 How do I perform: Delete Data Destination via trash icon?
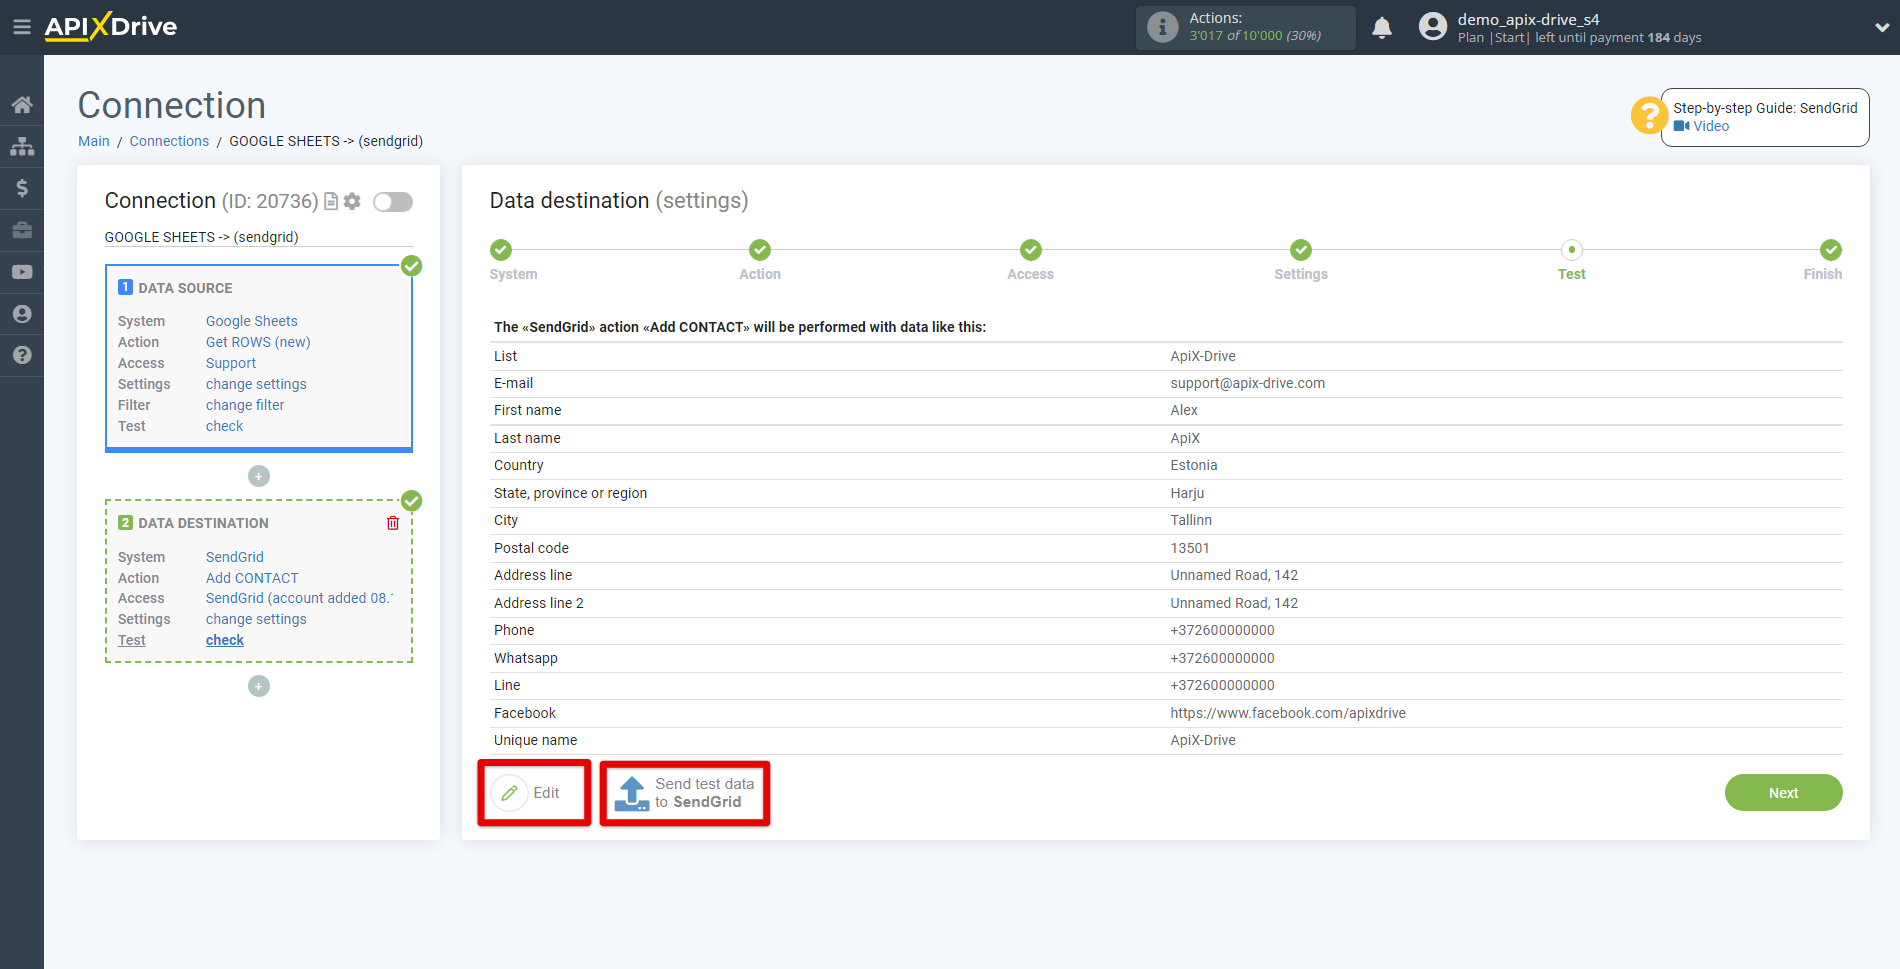click(x=393, y=523)
